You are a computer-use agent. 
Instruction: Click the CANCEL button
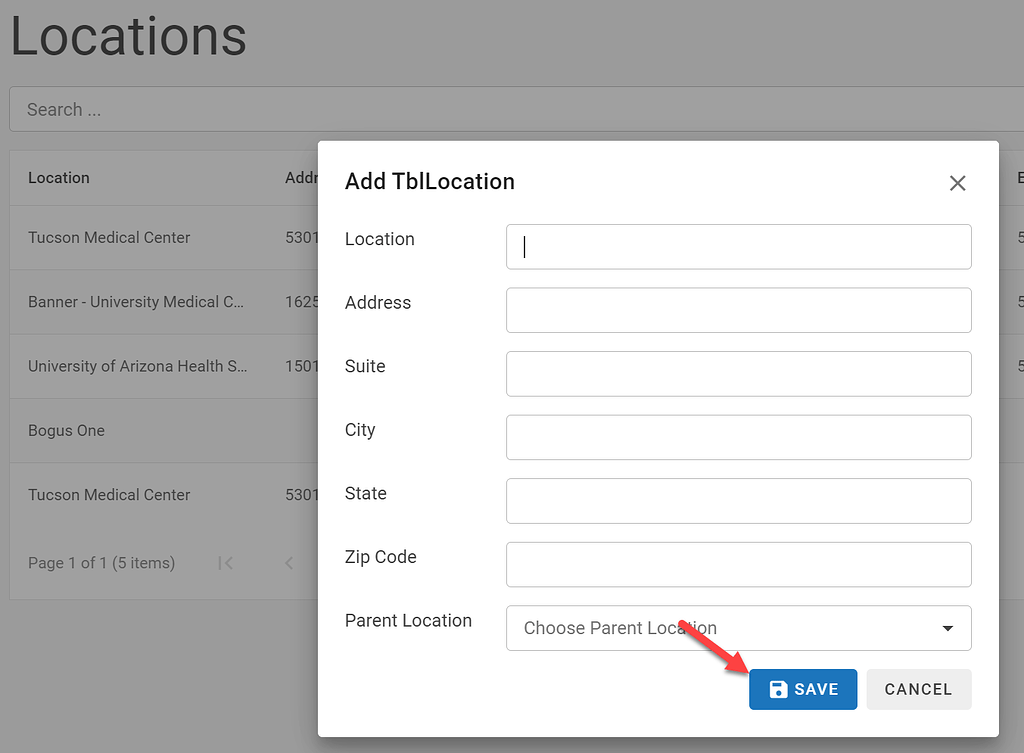click(918, 689)
